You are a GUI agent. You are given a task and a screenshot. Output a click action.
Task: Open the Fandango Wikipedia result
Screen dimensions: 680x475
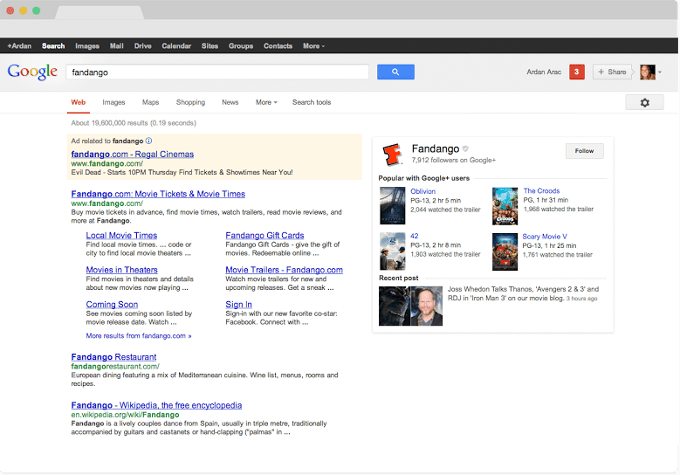[x=156, y=405]
